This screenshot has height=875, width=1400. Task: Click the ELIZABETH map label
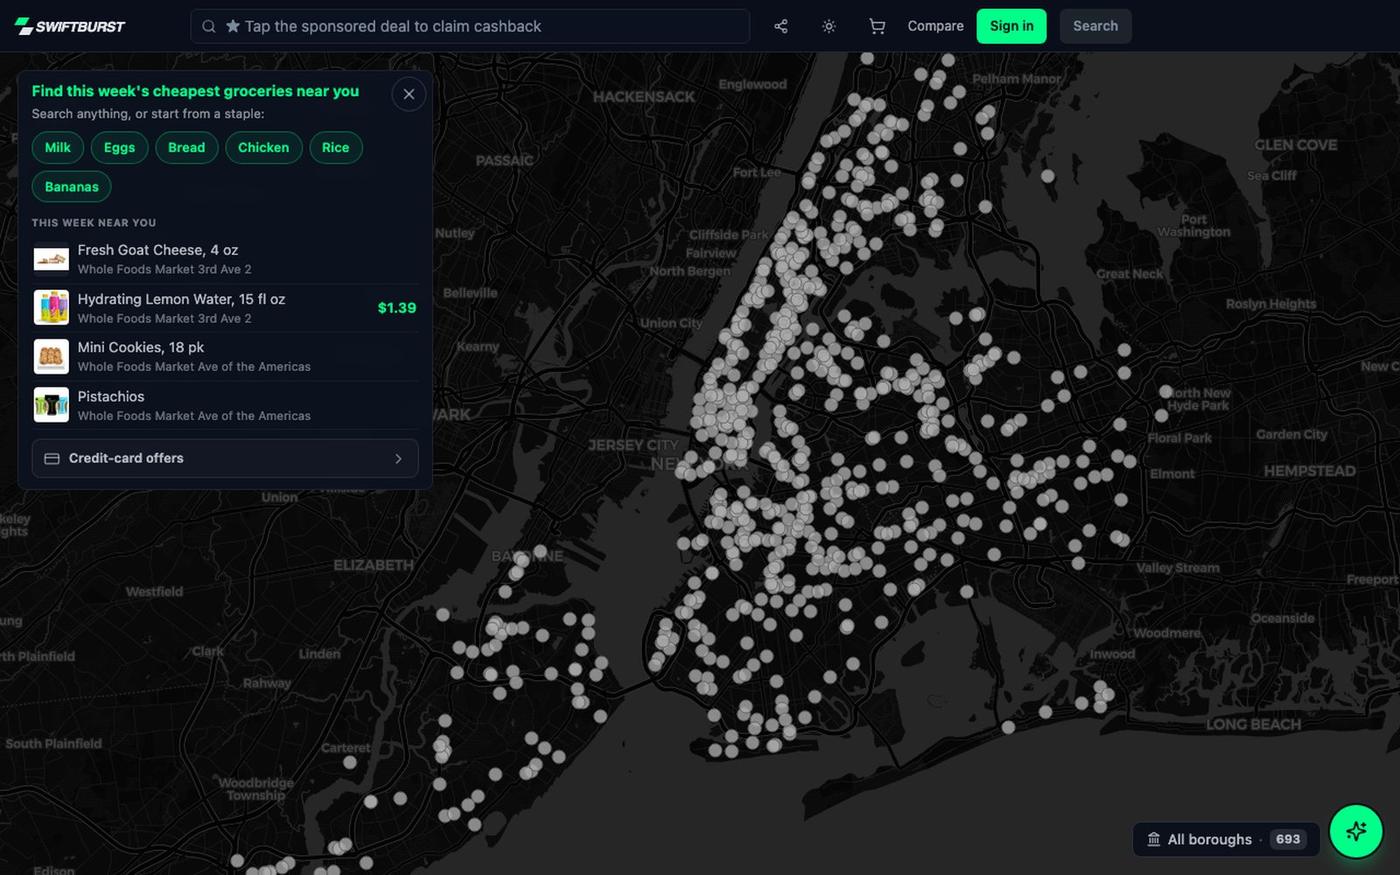[x=373, y=565]
